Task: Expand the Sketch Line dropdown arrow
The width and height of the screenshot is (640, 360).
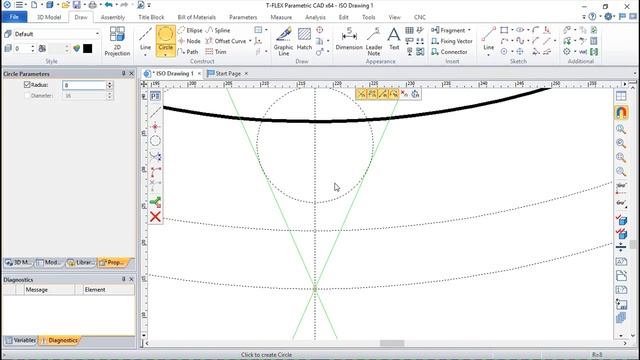Action: [489, 54]
